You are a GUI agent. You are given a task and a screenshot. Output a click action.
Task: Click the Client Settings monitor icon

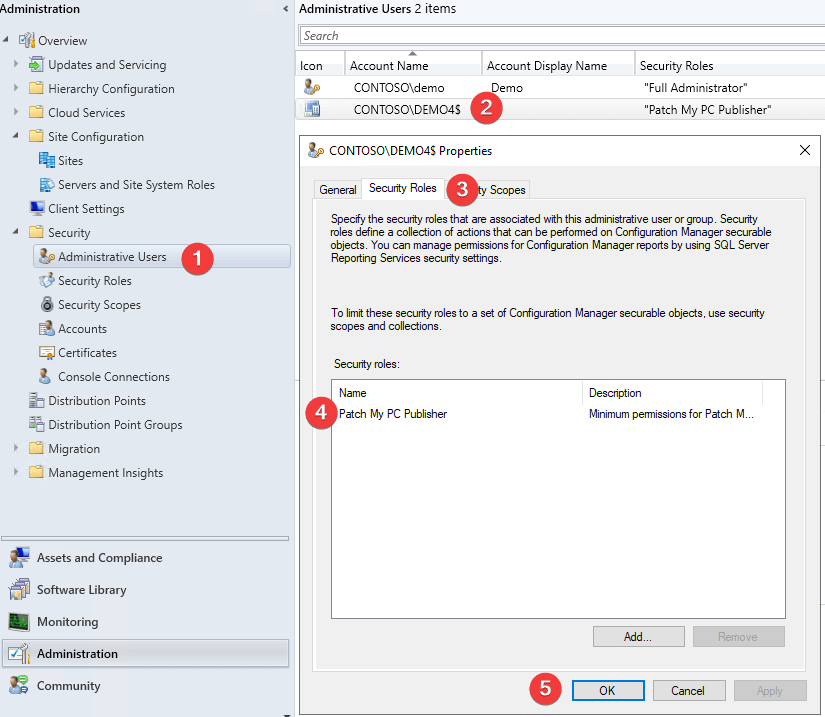click(36, 208)
